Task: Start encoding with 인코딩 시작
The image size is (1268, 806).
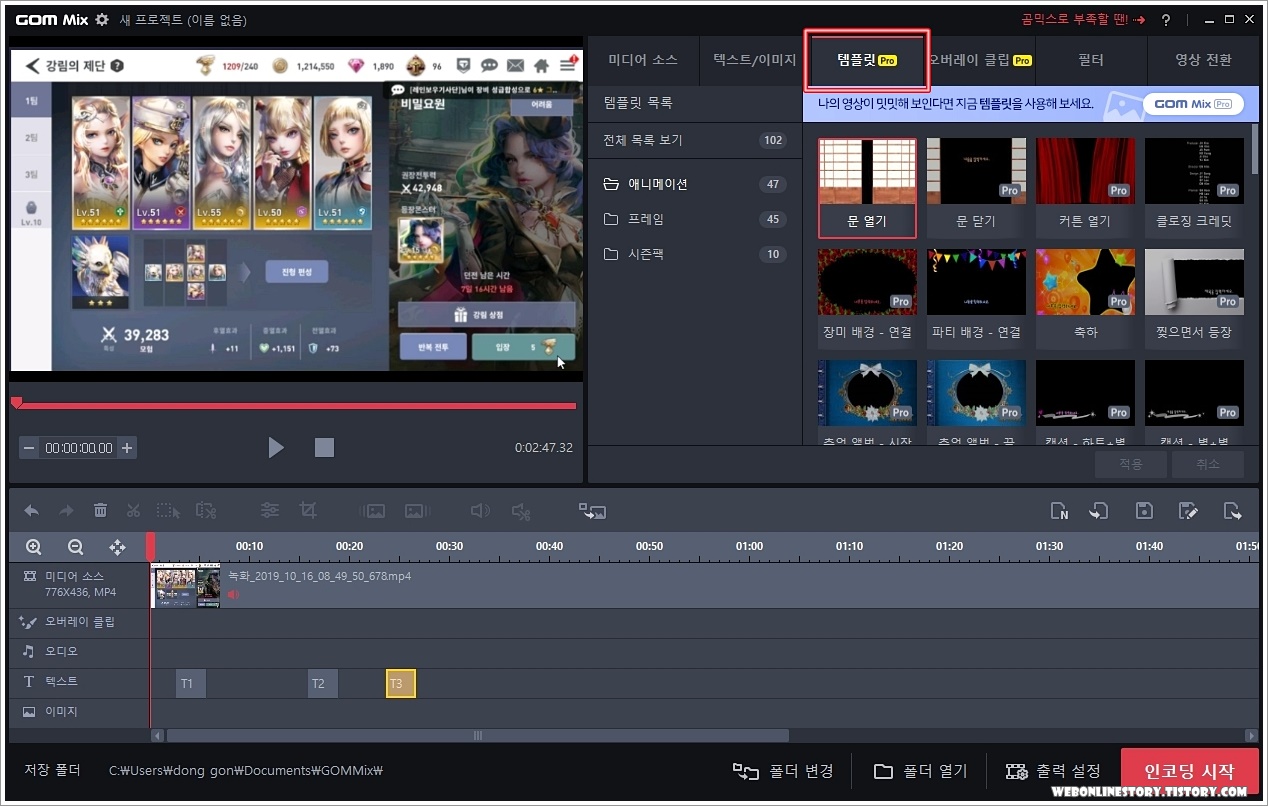Action: tap(1189, 772)
